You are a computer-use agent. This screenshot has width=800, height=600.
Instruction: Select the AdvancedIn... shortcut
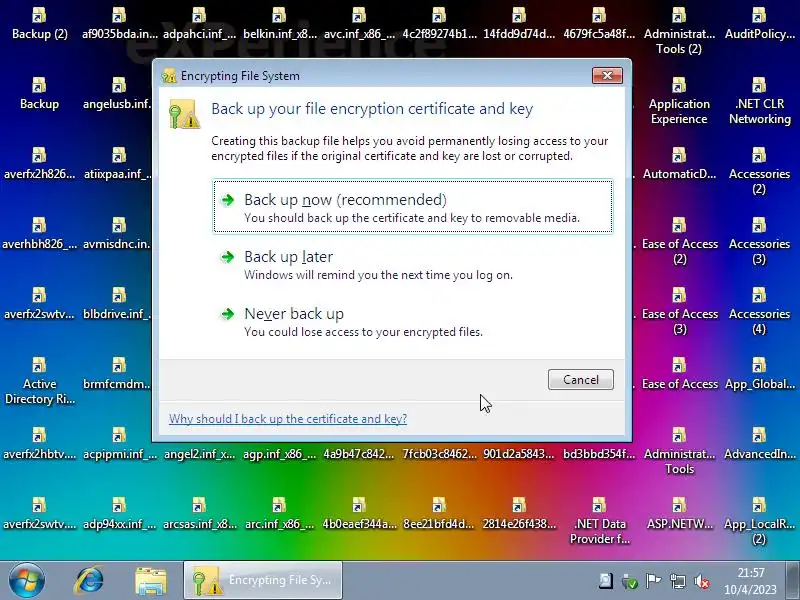759,443
